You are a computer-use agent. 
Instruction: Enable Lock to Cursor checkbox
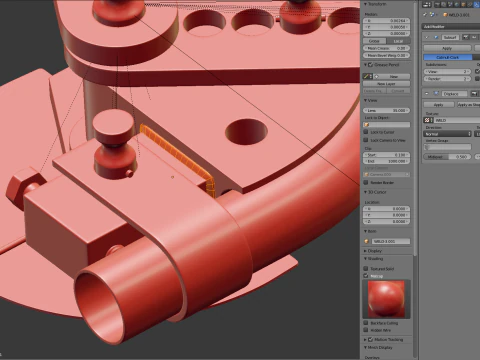tap(366, 132)
